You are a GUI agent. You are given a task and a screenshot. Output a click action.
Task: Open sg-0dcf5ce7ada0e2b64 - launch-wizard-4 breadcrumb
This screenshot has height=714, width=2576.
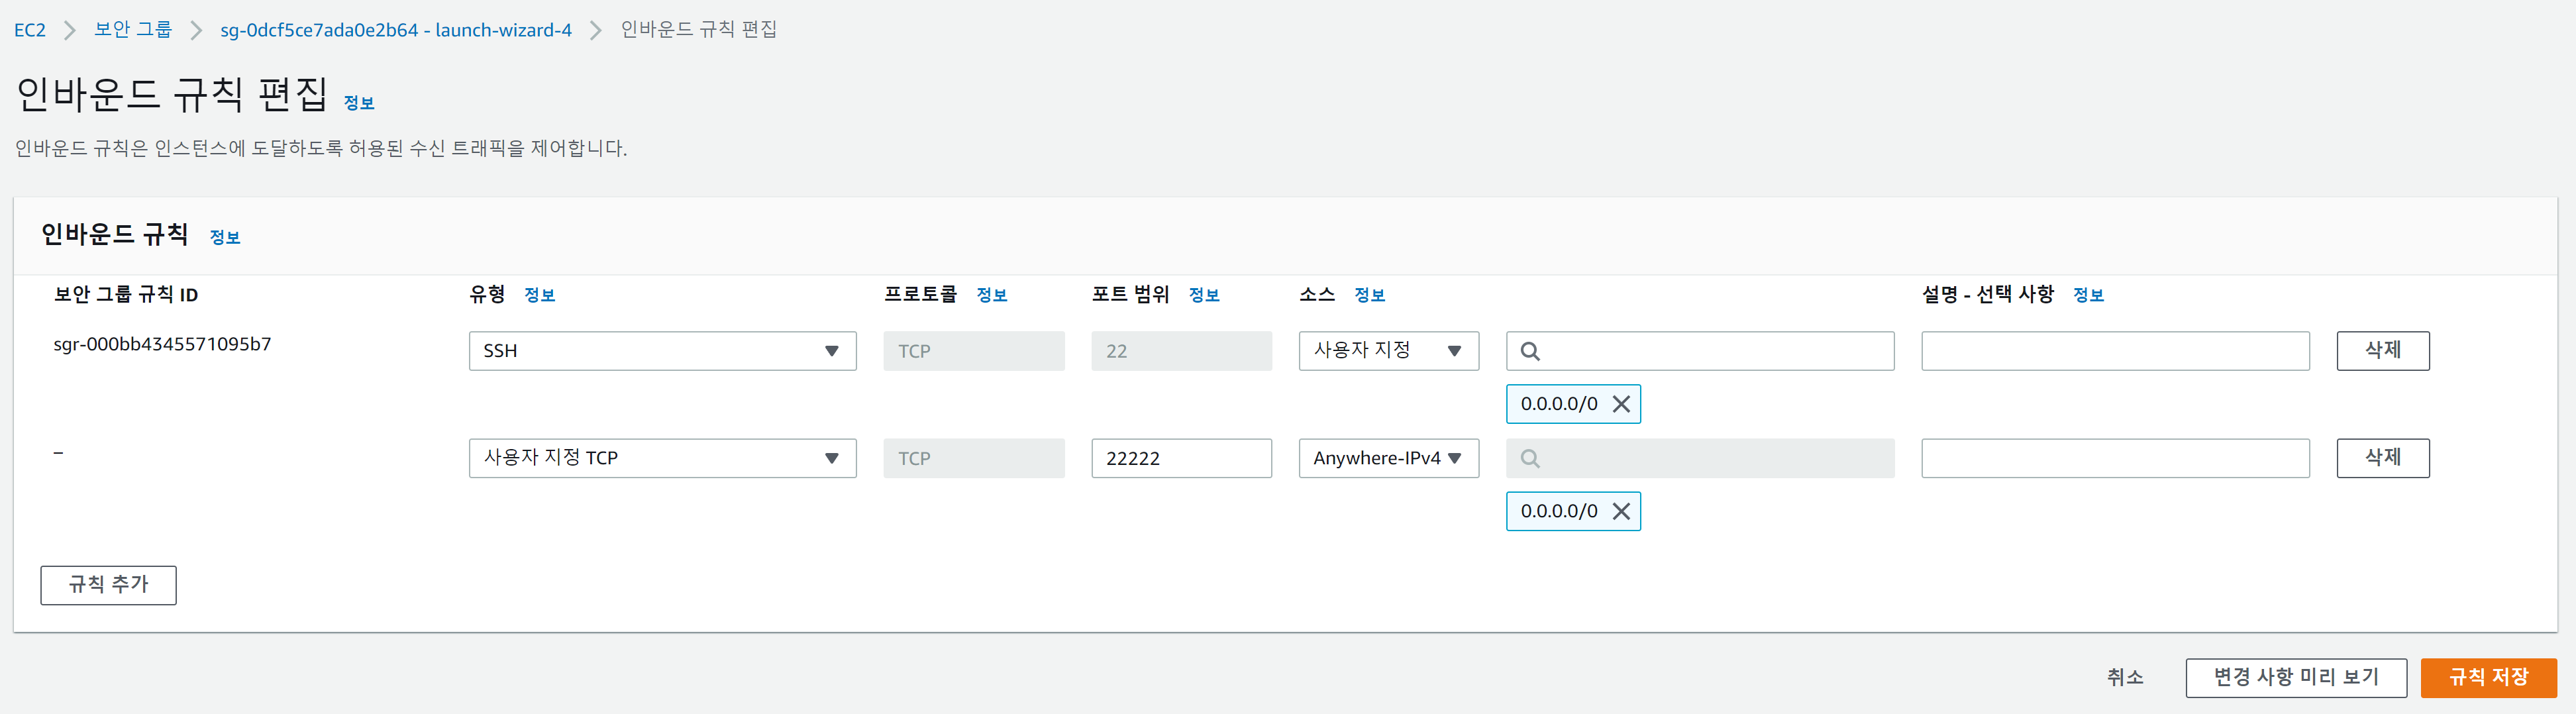396,30
